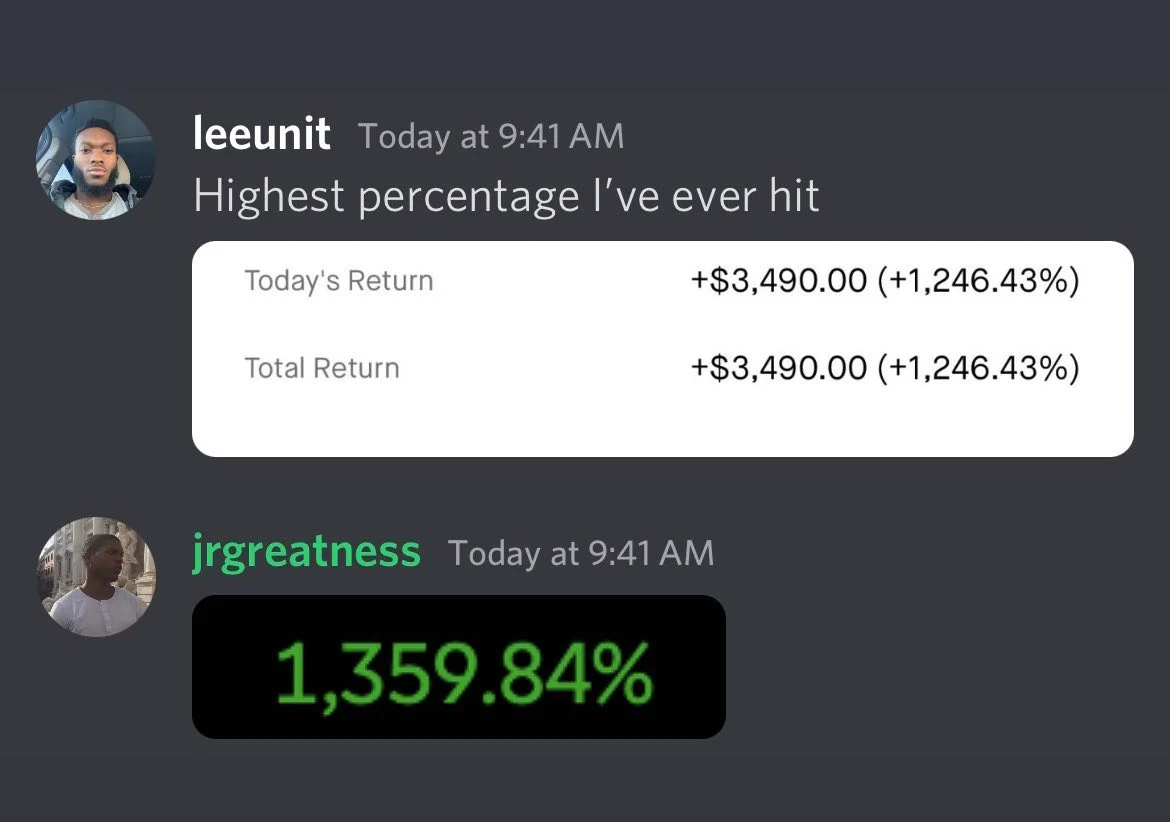Click the word percentage in leeunit's message
The height and width of the screenshot is (822, 1170).
tap(469, 199)
